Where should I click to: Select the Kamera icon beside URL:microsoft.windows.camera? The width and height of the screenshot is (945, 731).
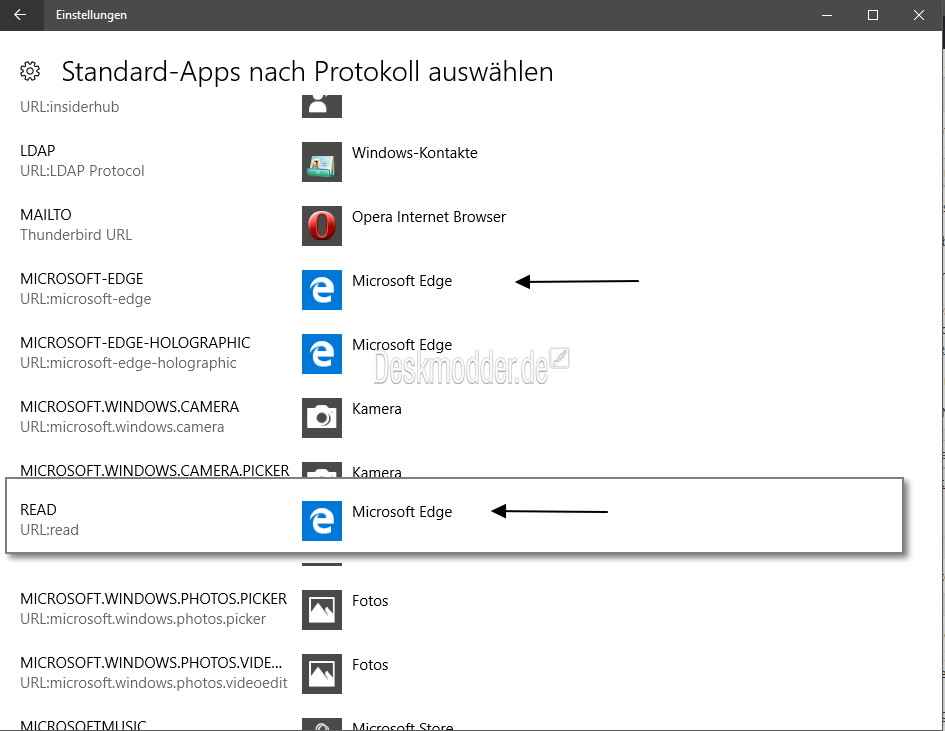tap(322, 418)
